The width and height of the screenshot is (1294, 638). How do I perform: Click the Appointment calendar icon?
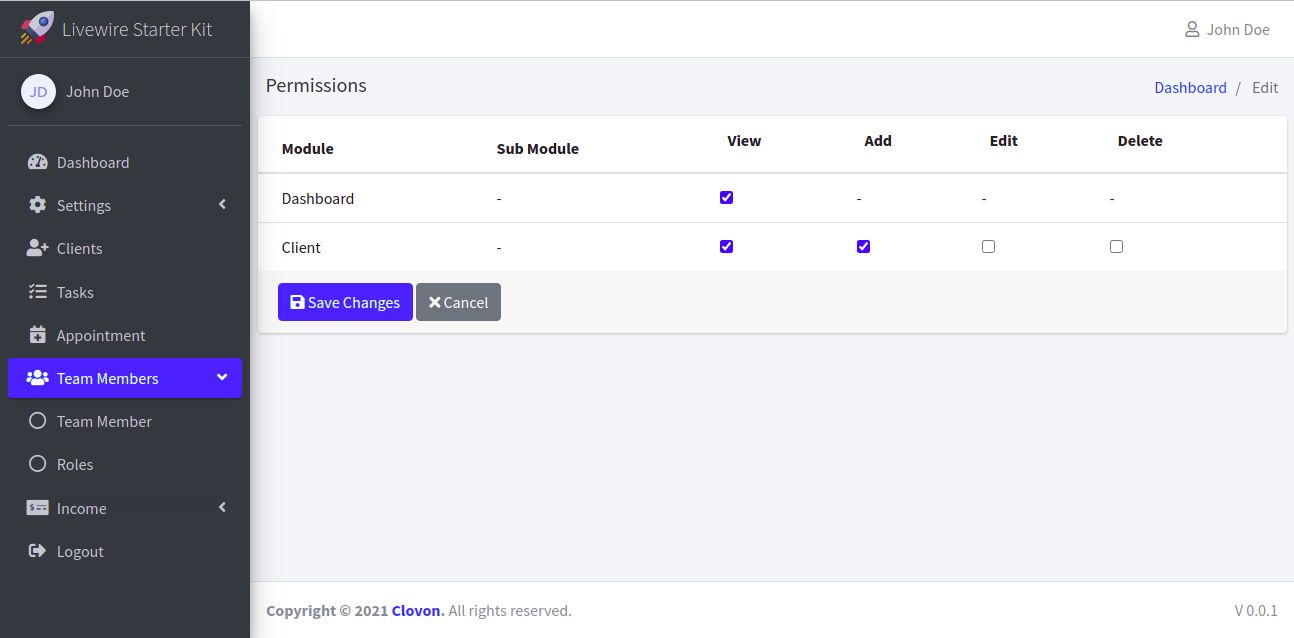click(38, 335)
